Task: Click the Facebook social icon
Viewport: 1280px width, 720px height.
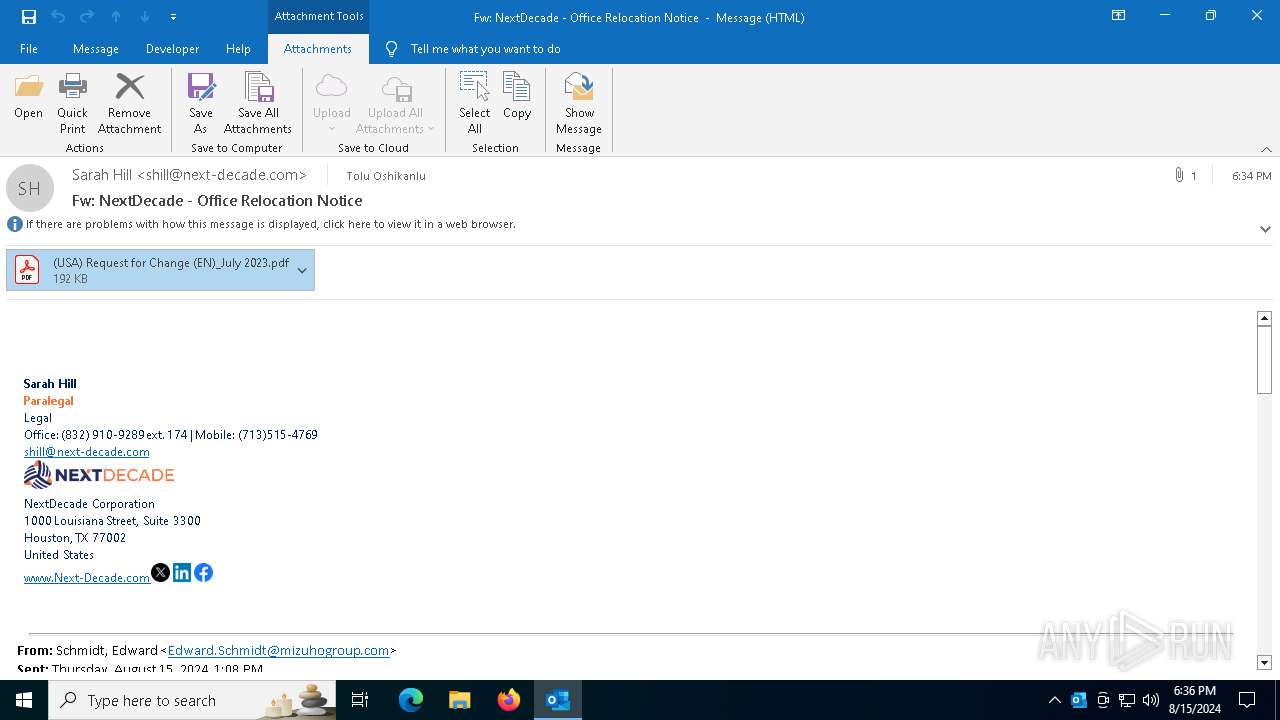Action: point(204,573)
